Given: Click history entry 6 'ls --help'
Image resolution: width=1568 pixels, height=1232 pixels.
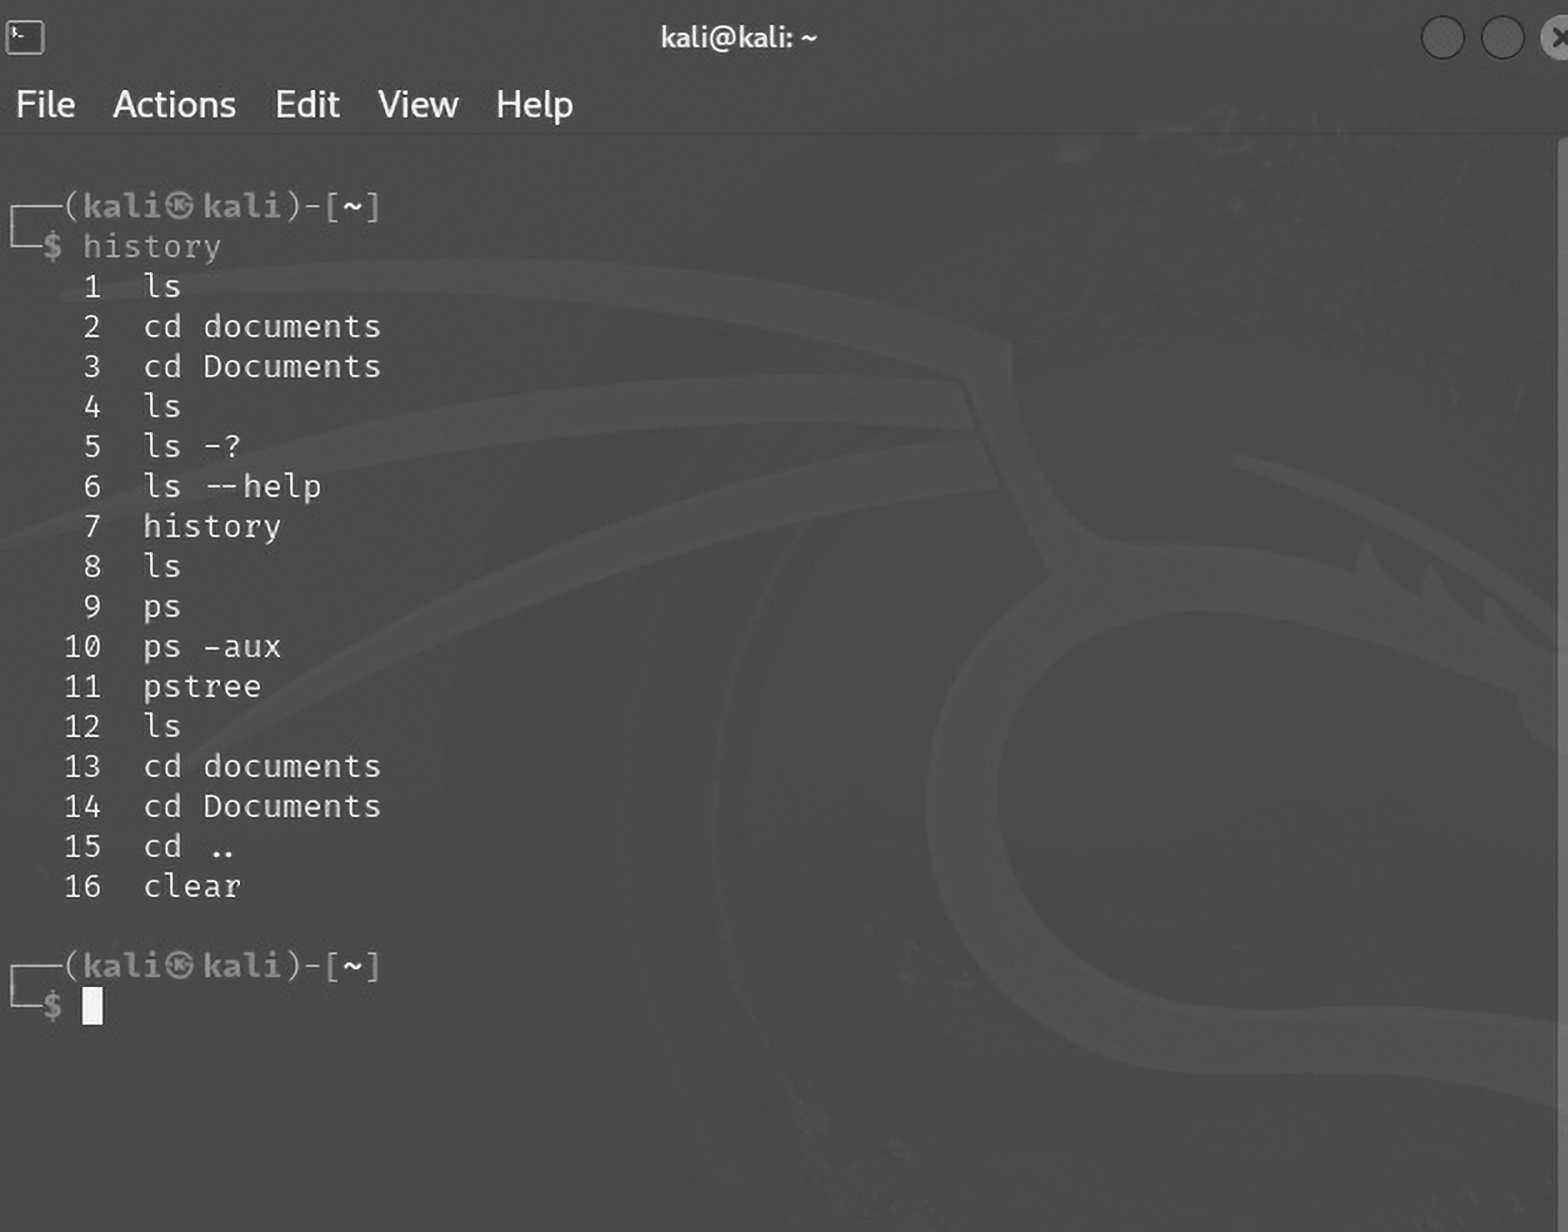Looking at the screenshot, I should [232, 487].
